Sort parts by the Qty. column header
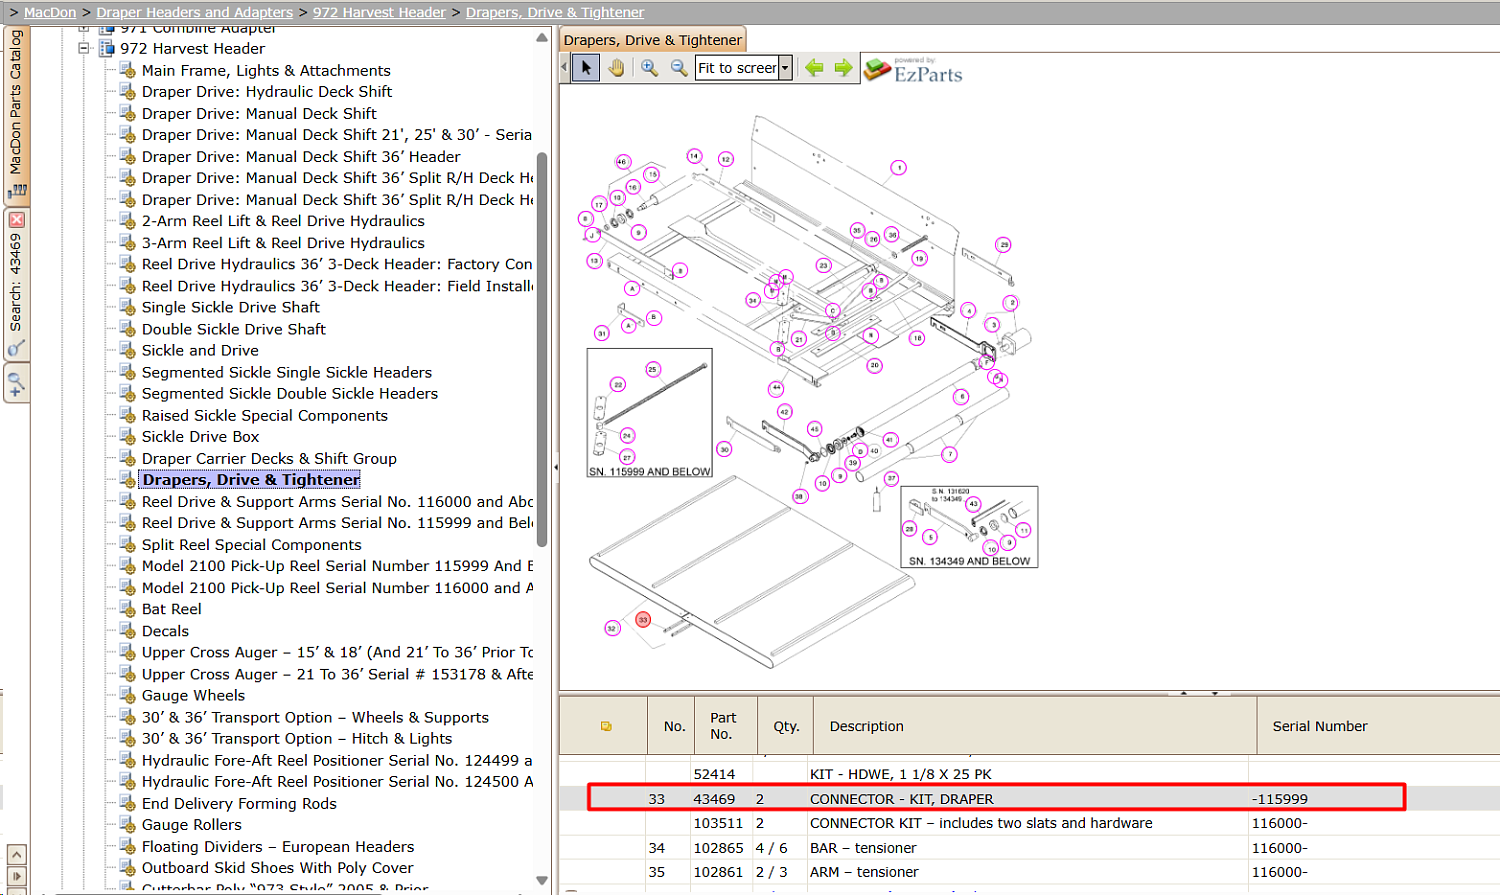Viewport: 1500px width, 895px height. point(786,726)
